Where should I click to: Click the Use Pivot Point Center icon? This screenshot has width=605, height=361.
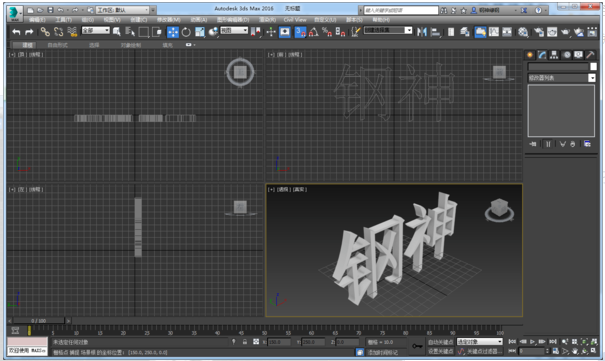tap(255, 32)
